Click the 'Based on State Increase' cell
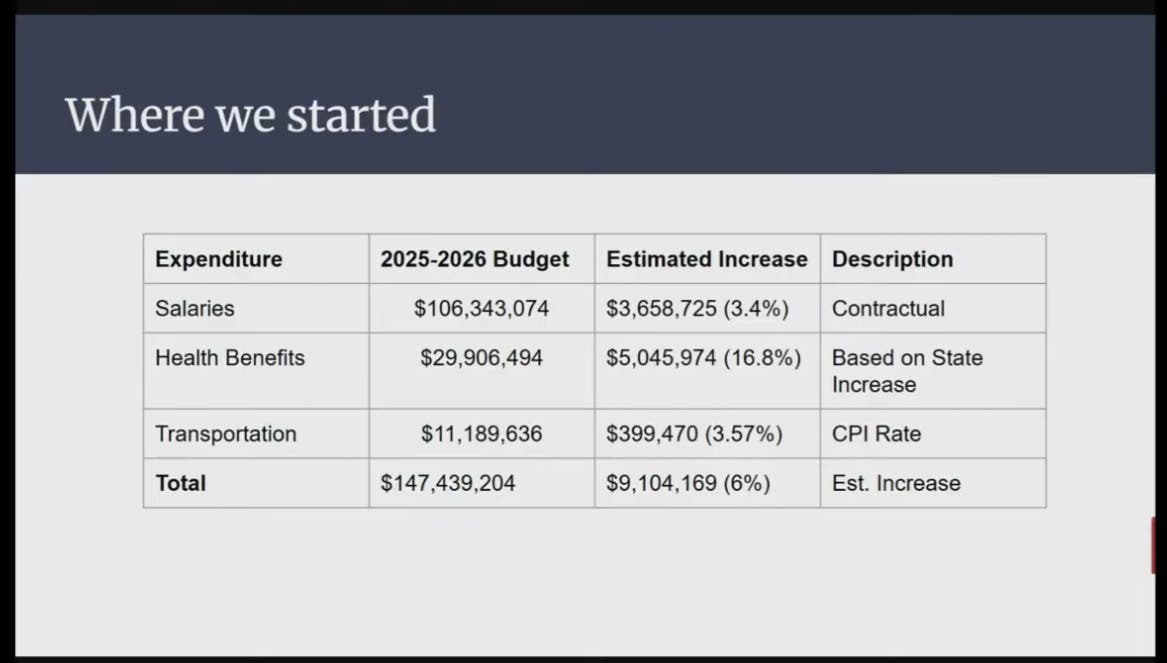This screenshot has width=1167, height=663. (933, 371)
